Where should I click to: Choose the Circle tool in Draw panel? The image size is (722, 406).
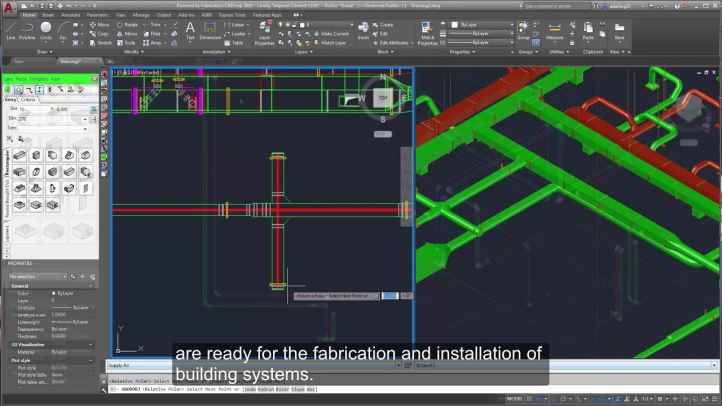click(x=46, y=29)
